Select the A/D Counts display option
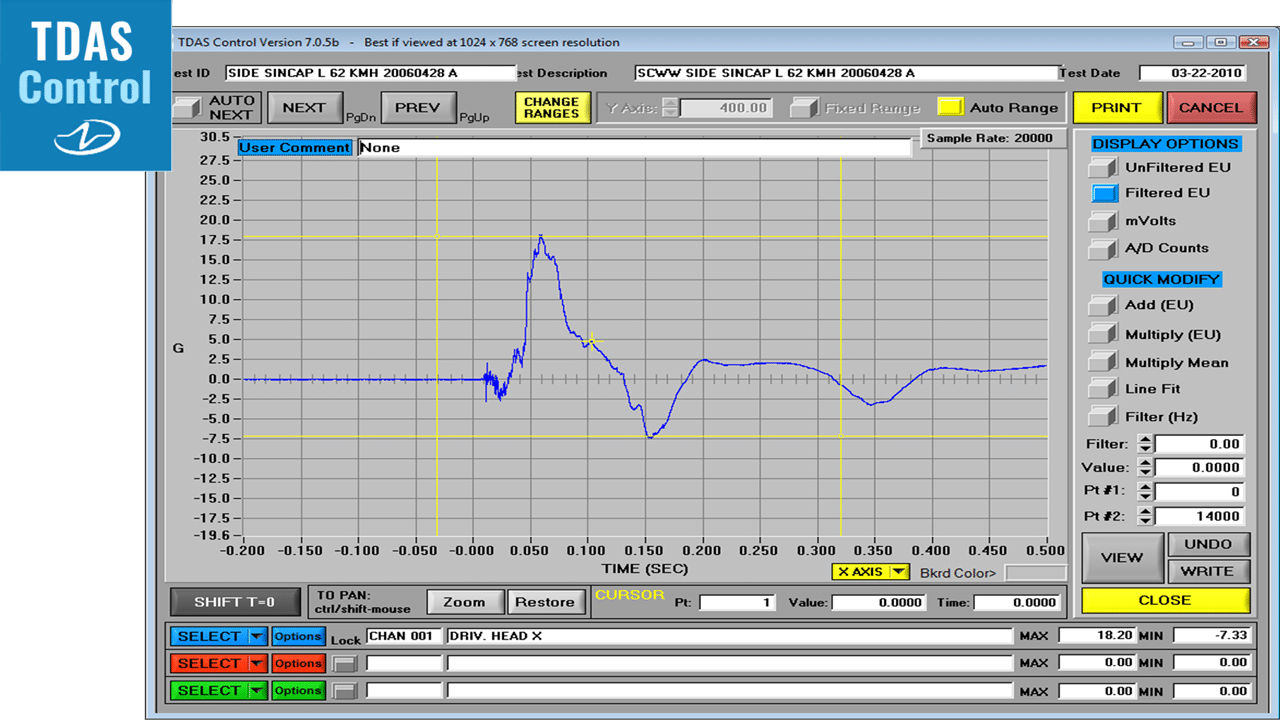The image size is (1280, 720). click(x=1104, y=248)
